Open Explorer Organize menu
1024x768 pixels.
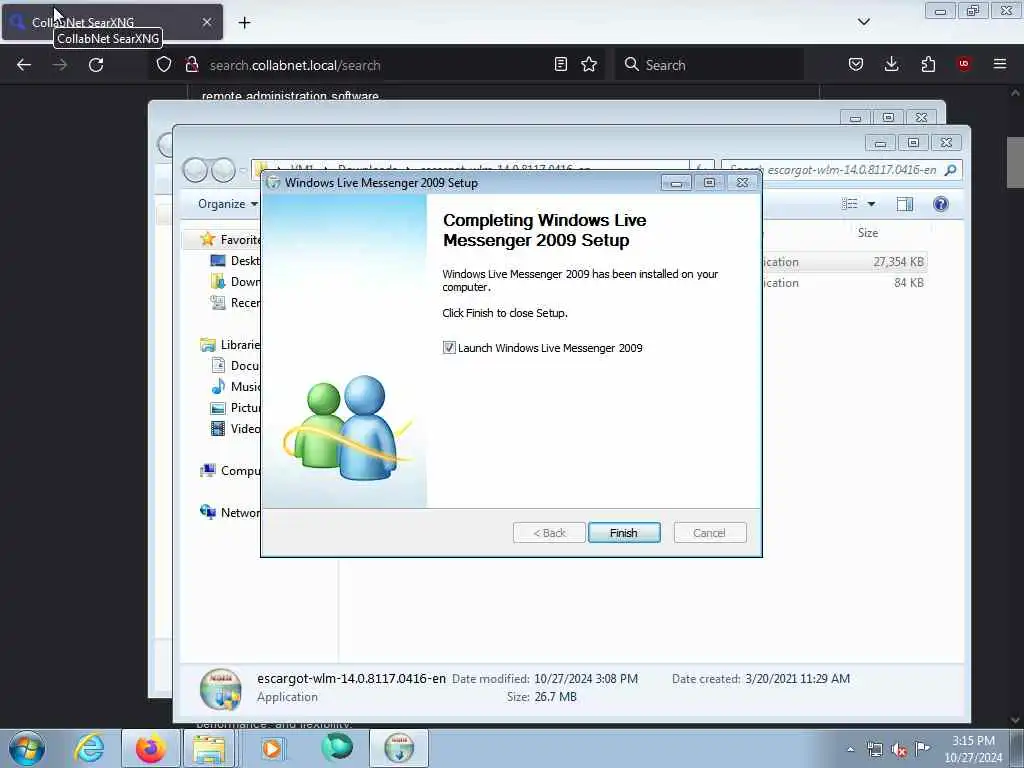click(x=227, y=204)
